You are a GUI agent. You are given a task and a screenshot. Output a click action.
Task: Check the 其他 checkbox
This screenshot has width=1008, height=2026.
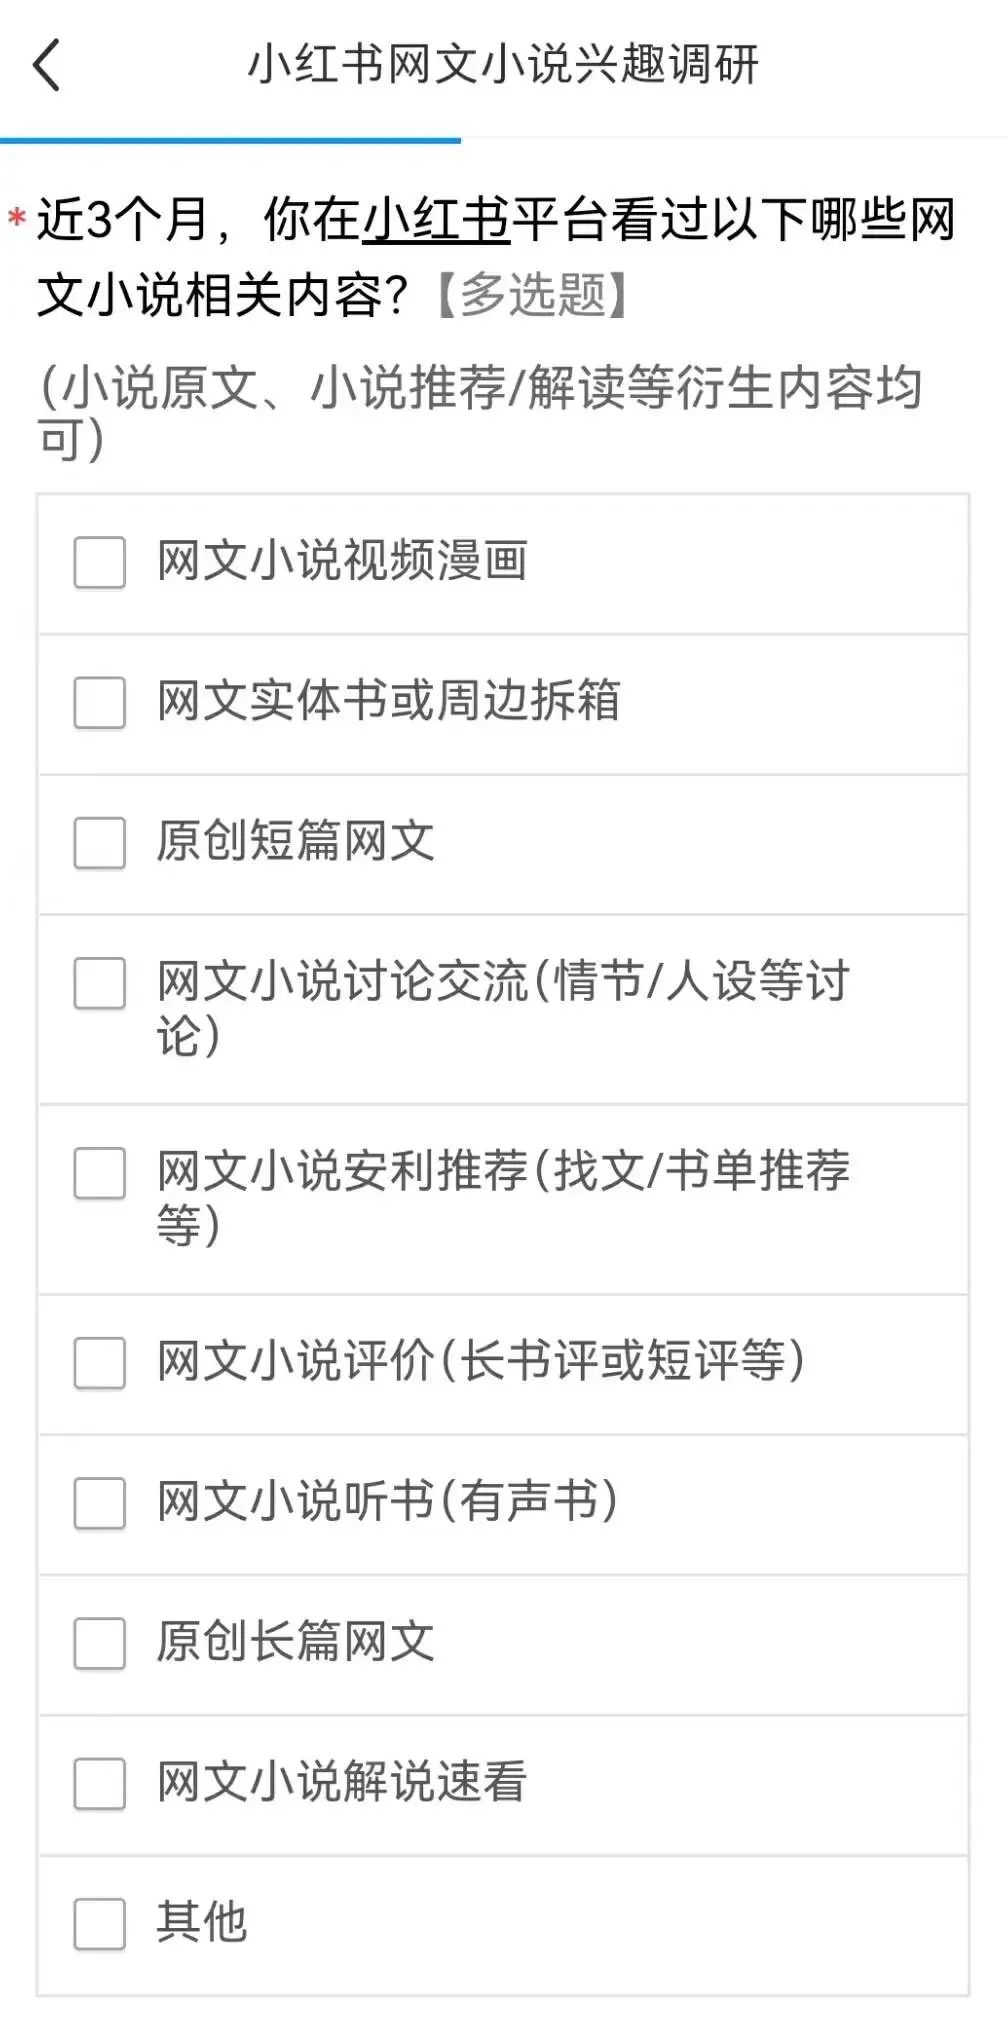pos(100,1923)
